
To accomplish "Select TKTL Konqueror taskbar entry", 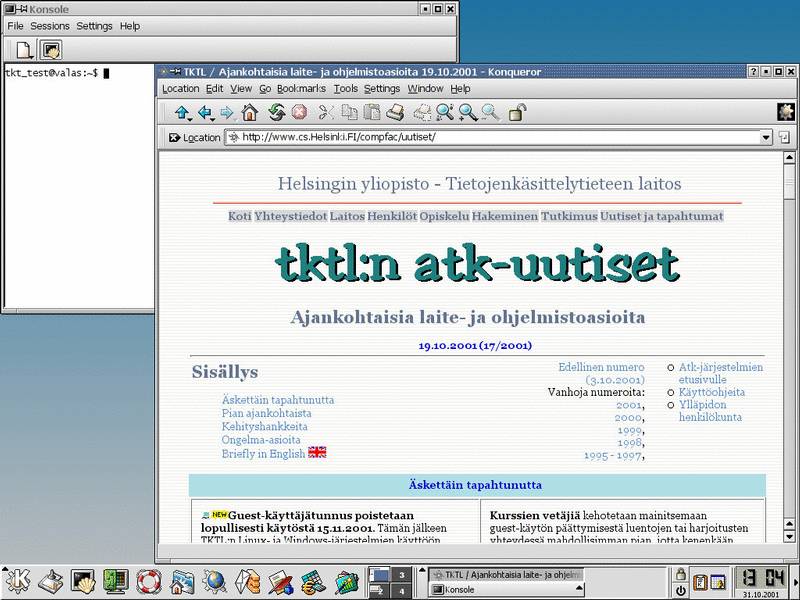I will point(506,575).
